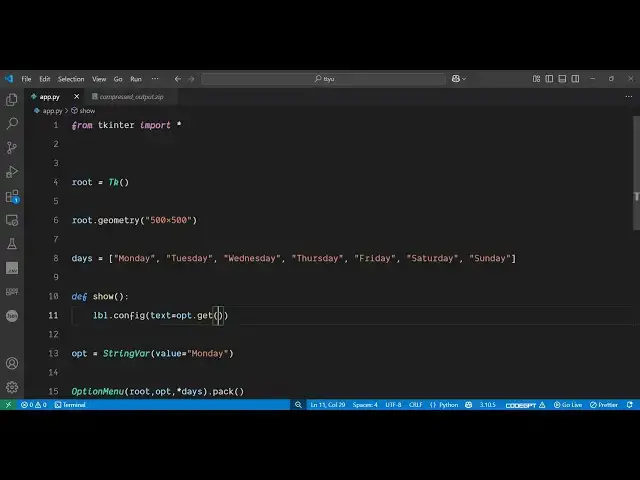The width and height of the screenshot is (640, 480).
Task: Click Prettier status bar item
Action: point(604,405)
